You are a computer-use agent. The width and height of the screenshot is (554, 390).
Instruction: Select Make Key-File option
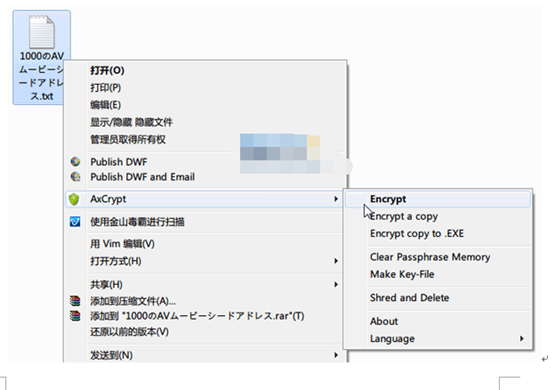[x=402, y=274]
